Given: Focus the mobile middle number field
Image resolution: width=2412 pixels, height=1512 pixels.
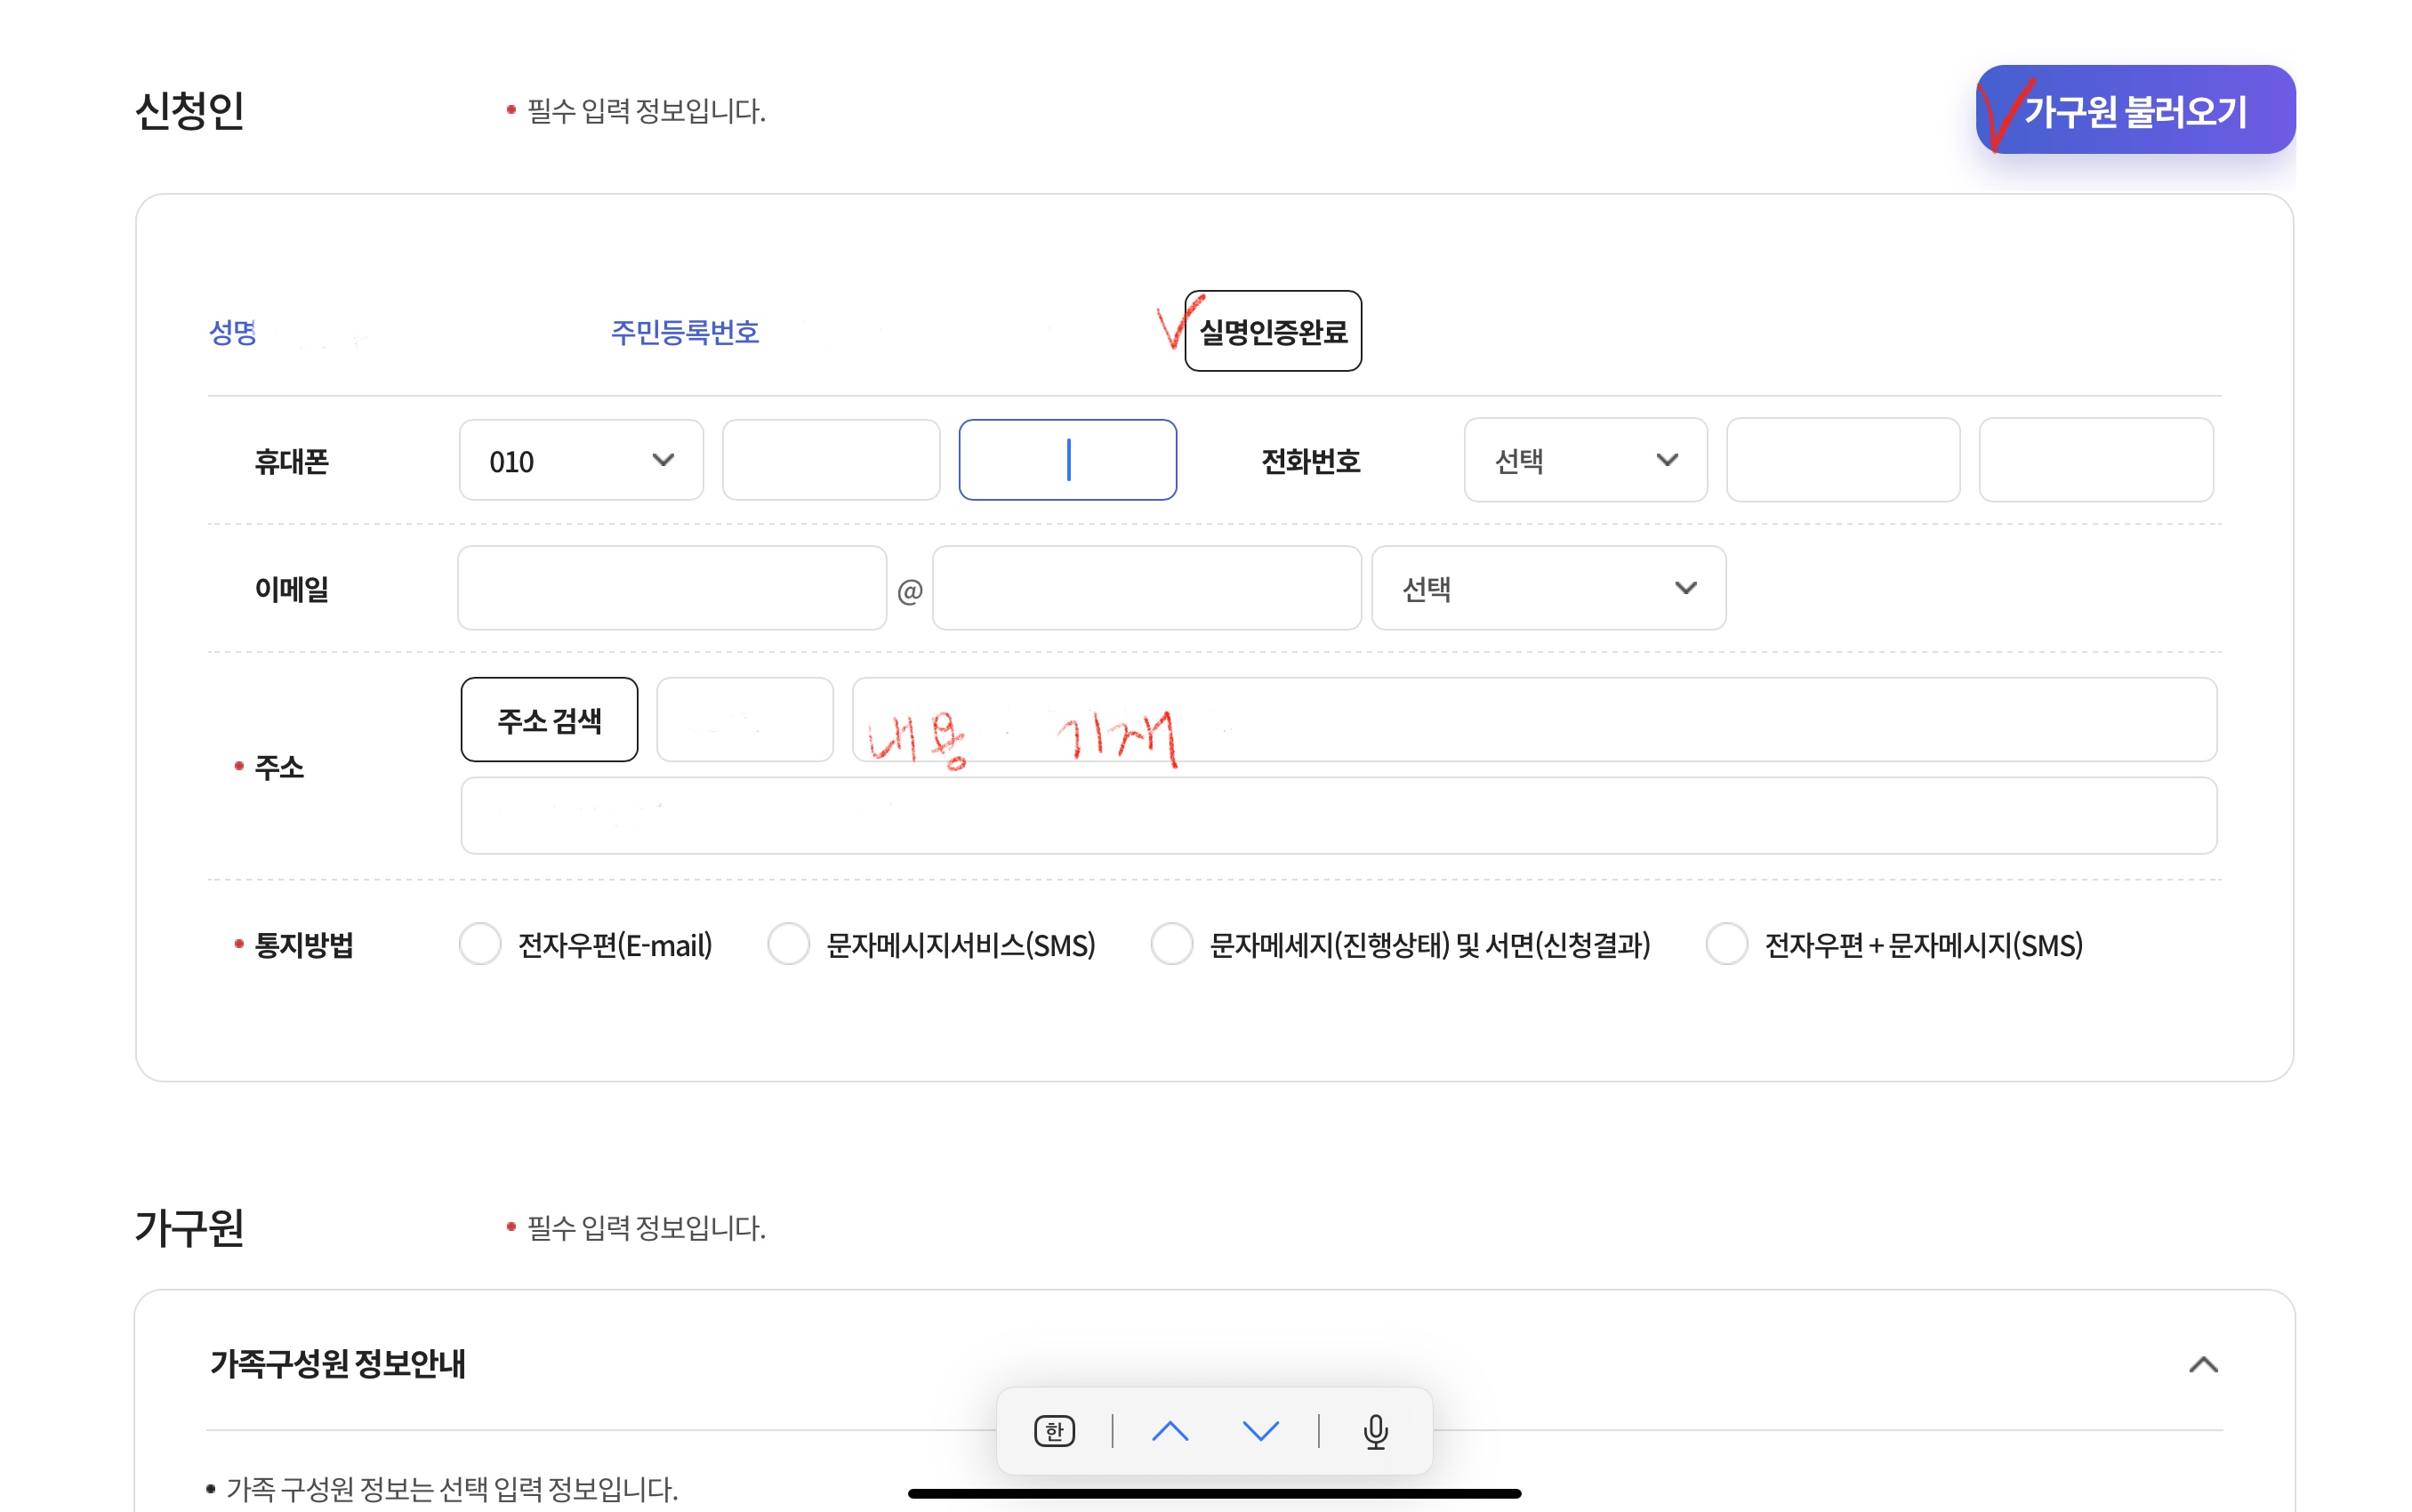Looking at the screenshot, I should pyautogui.click(x=831, y=460).
